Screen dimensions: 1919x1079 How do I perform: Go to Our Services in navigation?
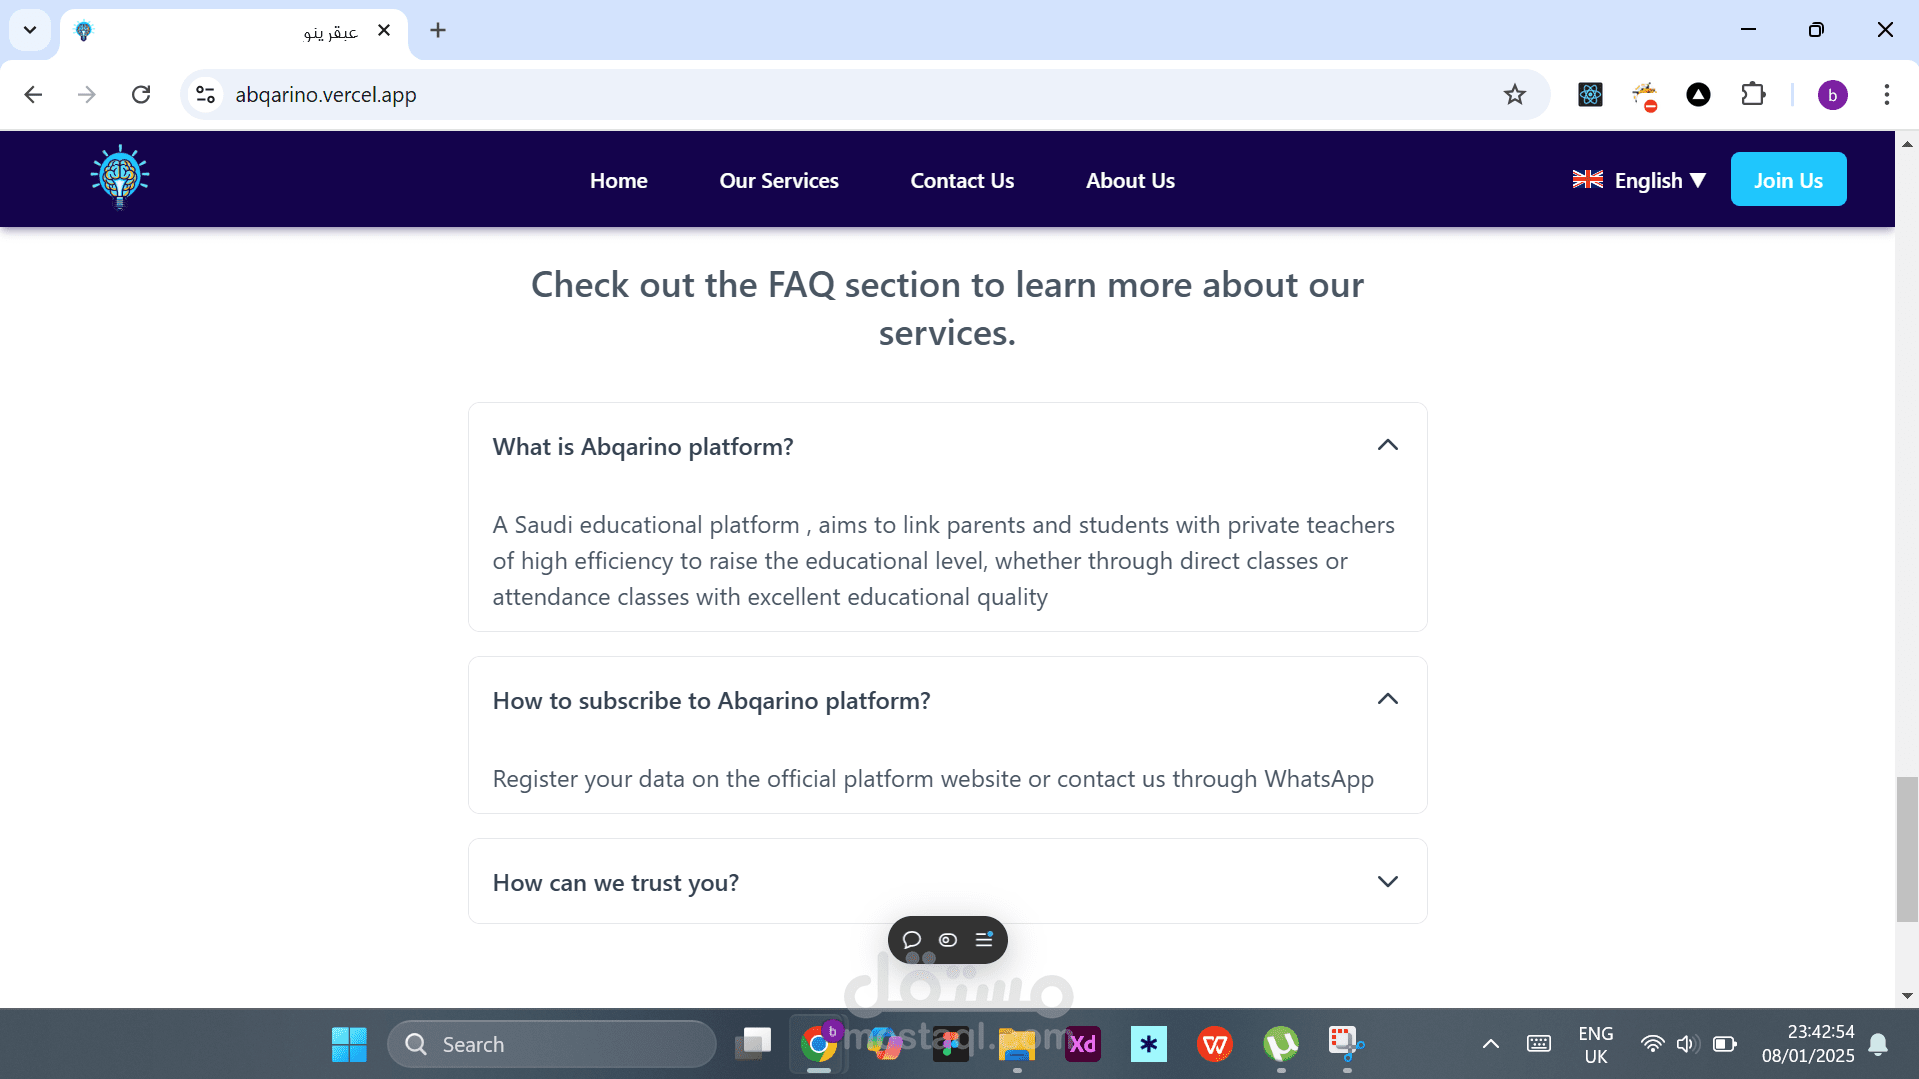click(779, 181)
